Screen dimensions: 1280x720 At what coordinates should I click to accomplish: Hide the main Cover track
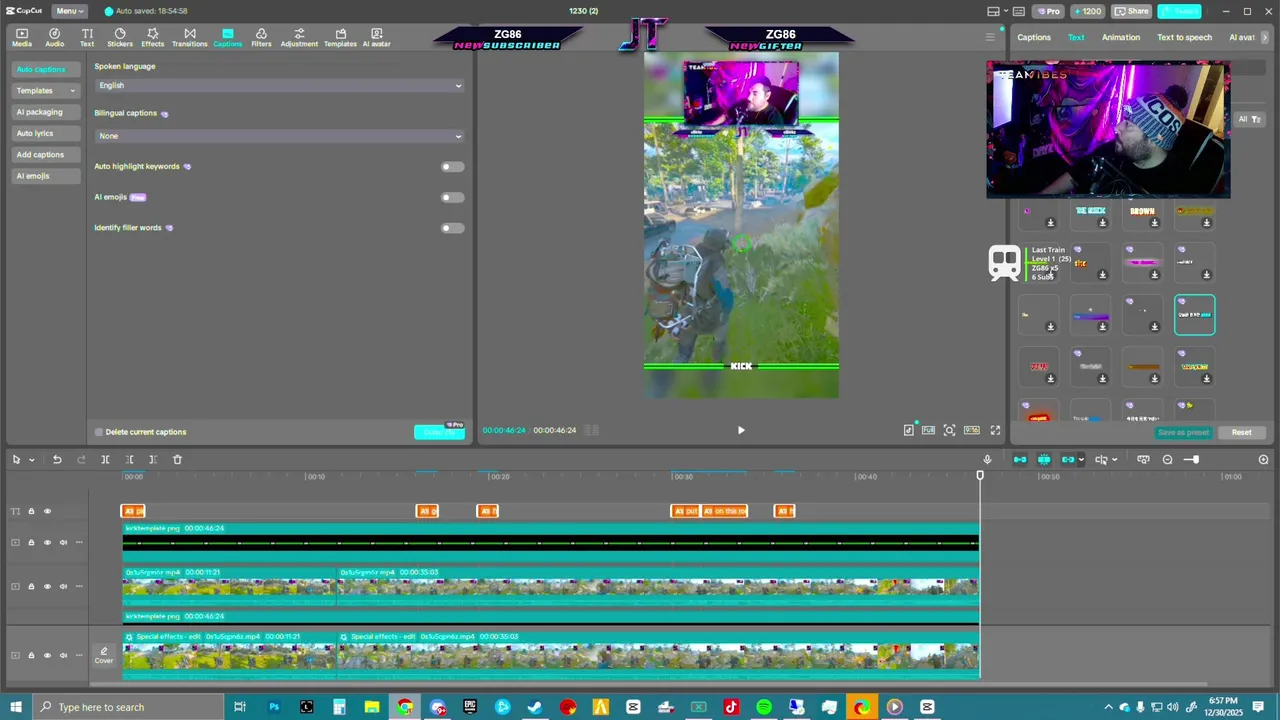pos(47,655)
